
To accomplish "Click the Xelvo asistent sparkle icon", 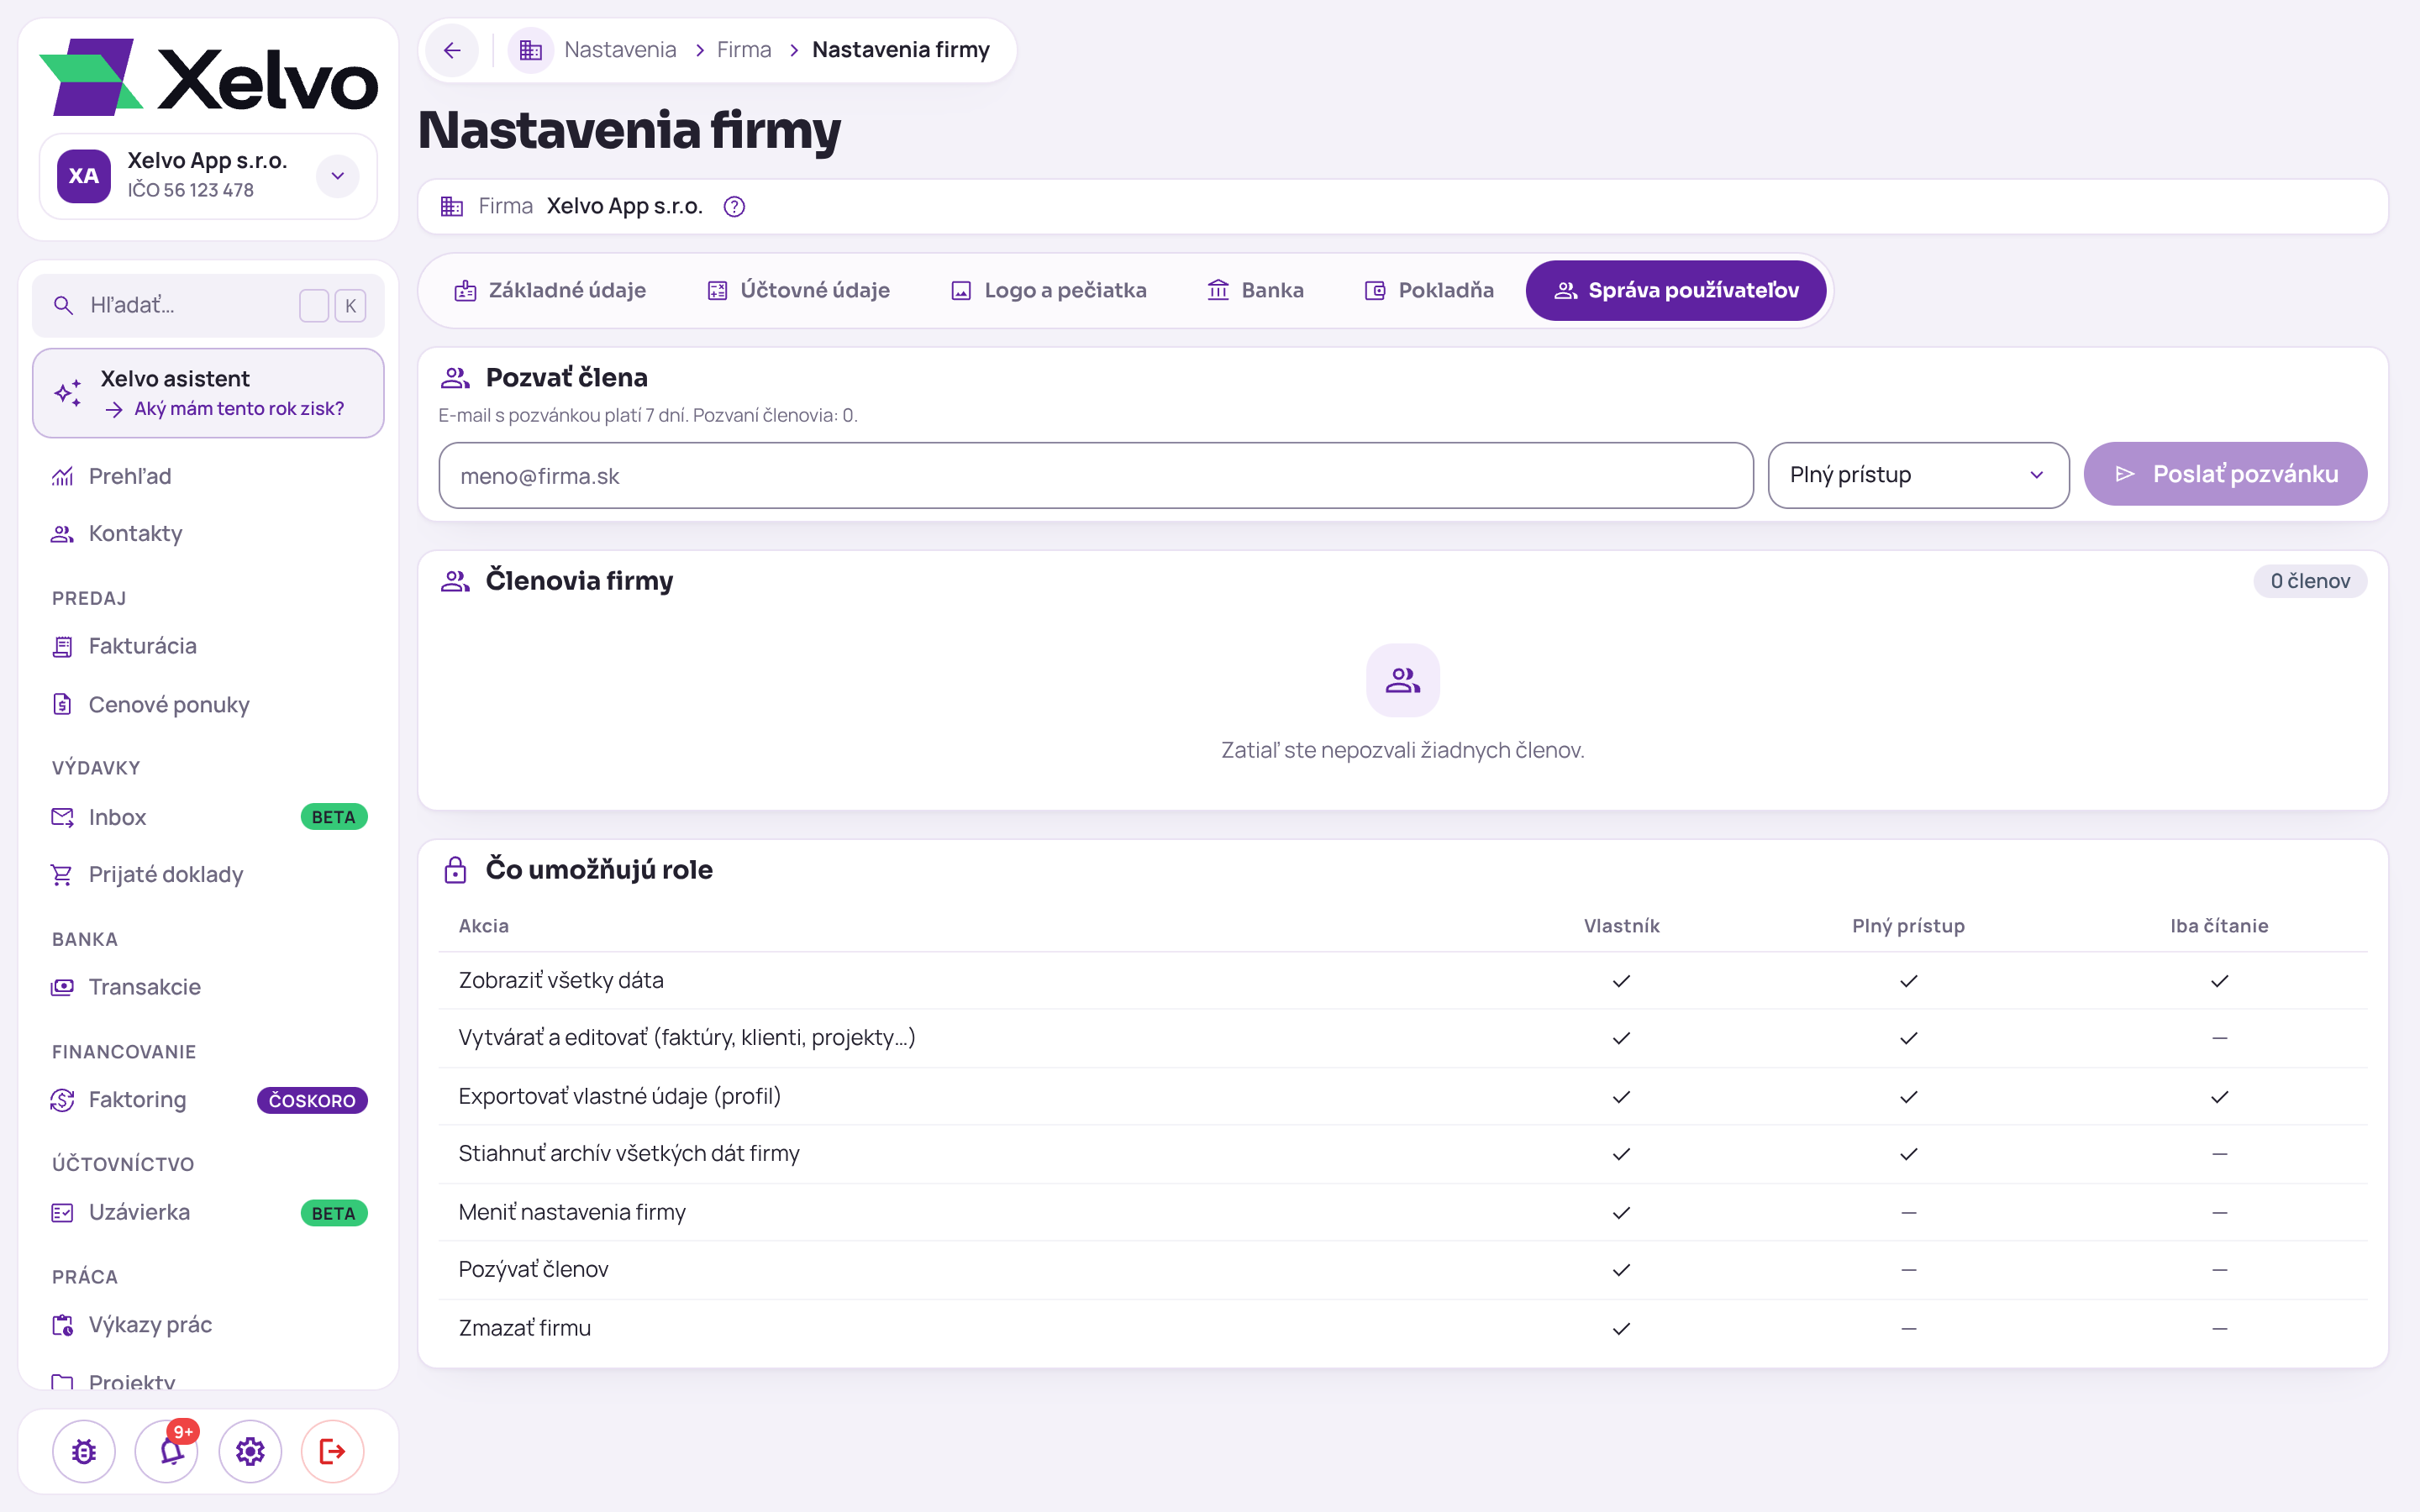I will (x=68, y=393).
